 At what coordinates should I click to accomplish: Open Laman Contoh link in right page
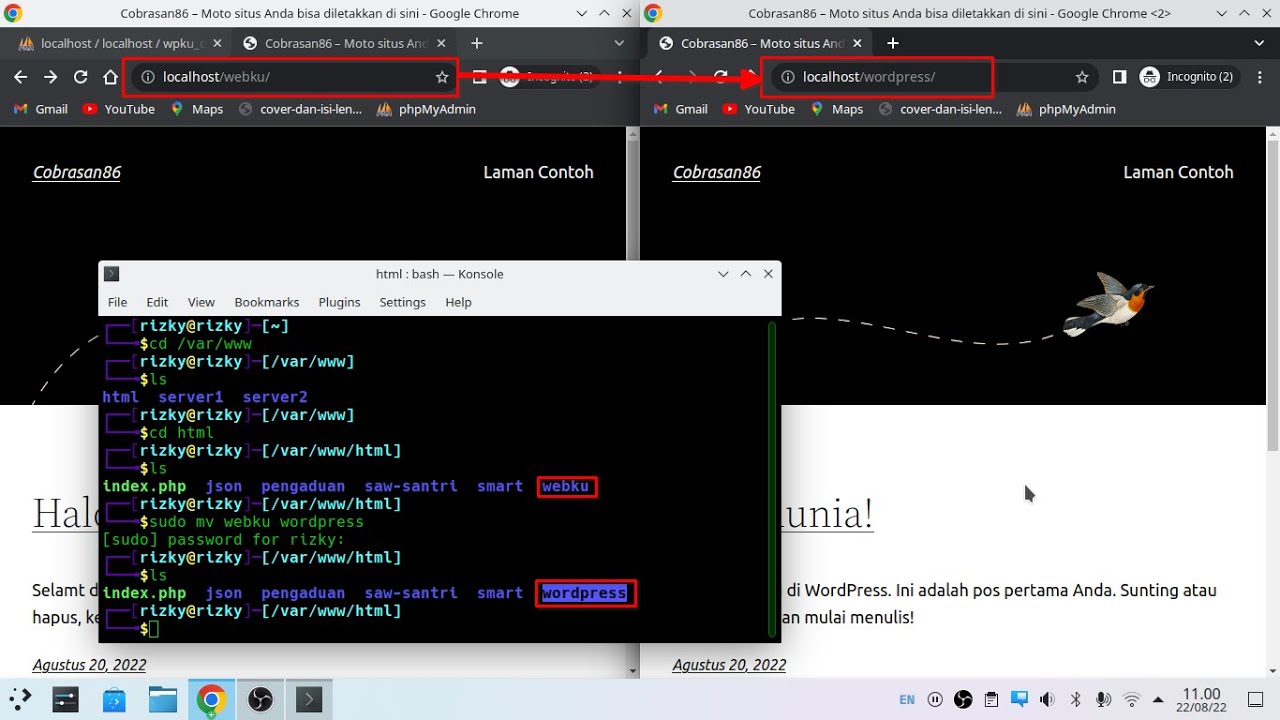coord(1178,172)
